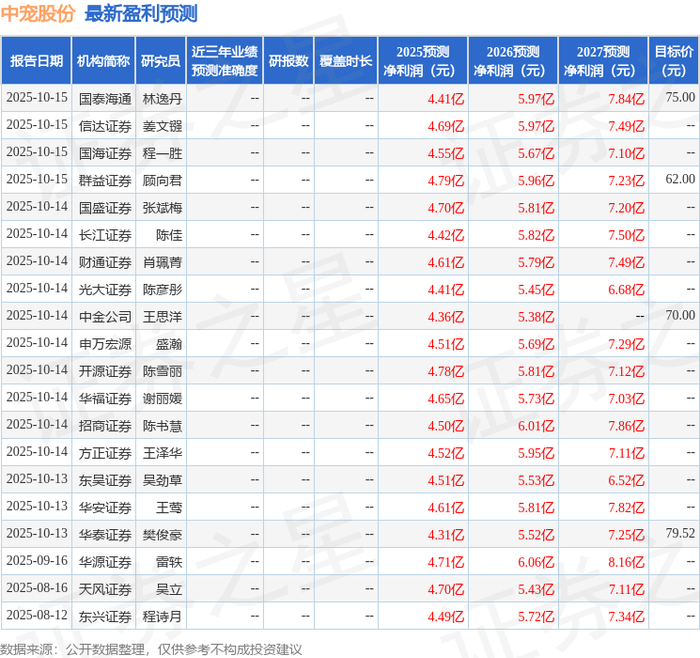
Task: Click the 4.31亿 profit value
Action: [446, 535]
